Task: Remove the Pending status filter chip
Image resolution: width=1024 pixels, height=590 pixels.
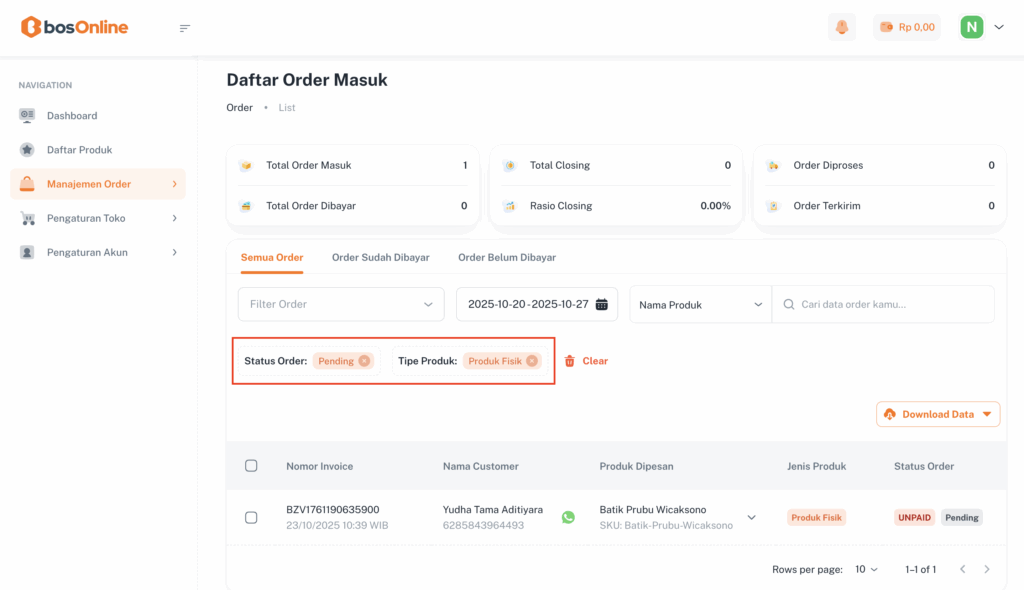Action: pos(364,361)
